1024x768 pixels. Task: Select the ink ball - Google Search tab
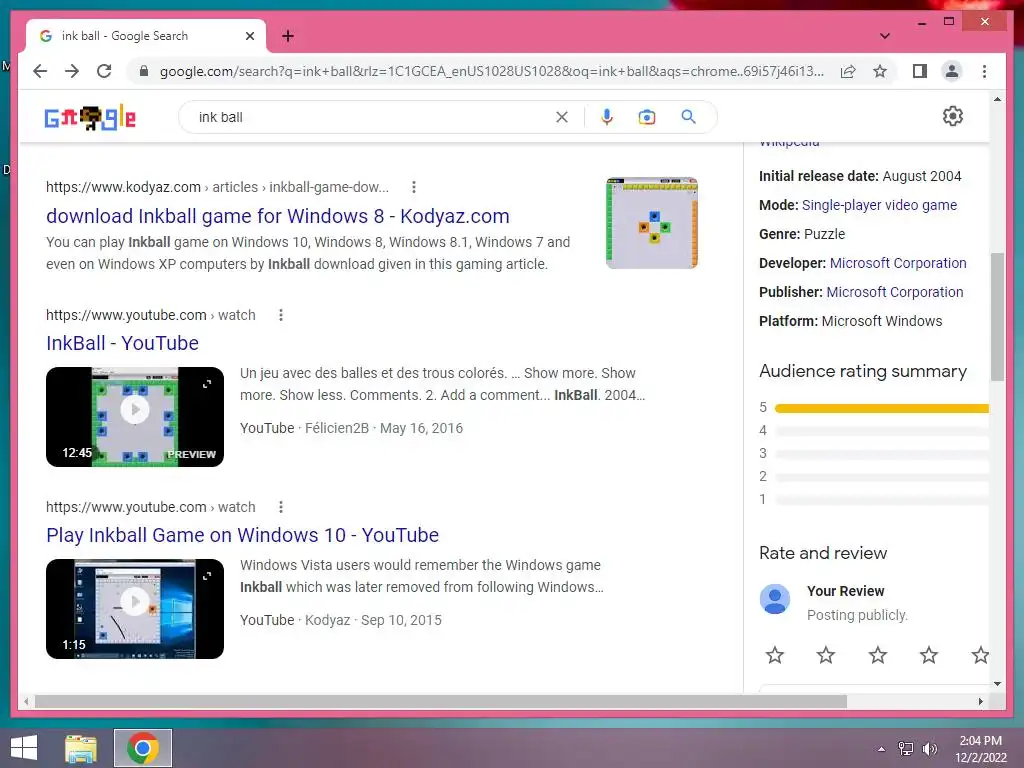pyautogui.click(x=146, y=36)
